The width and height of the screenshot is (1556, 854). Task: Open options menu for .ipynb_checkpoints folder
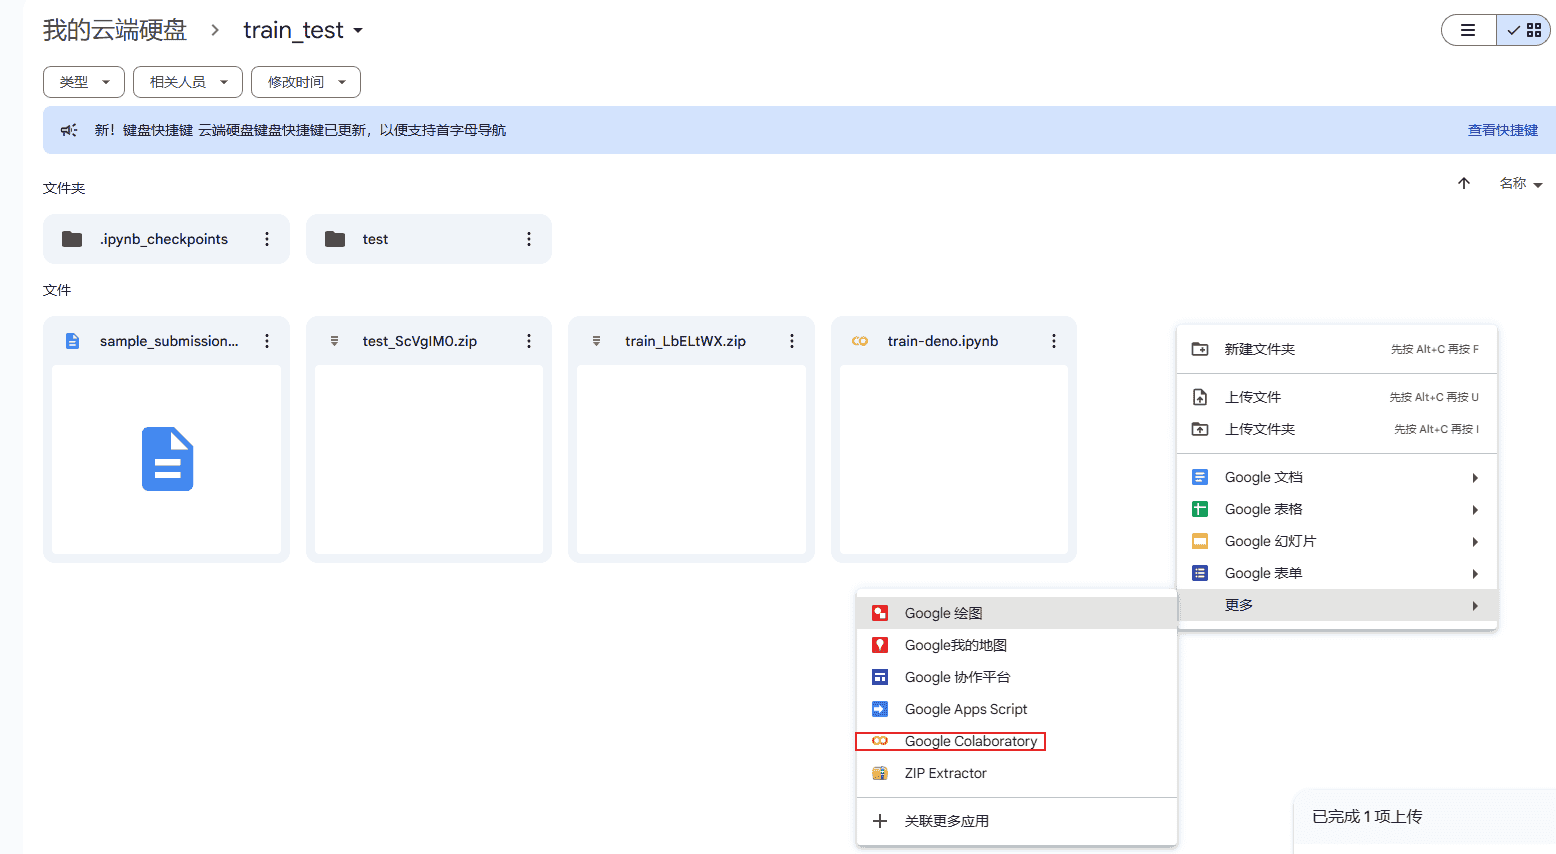click(266, 239)
